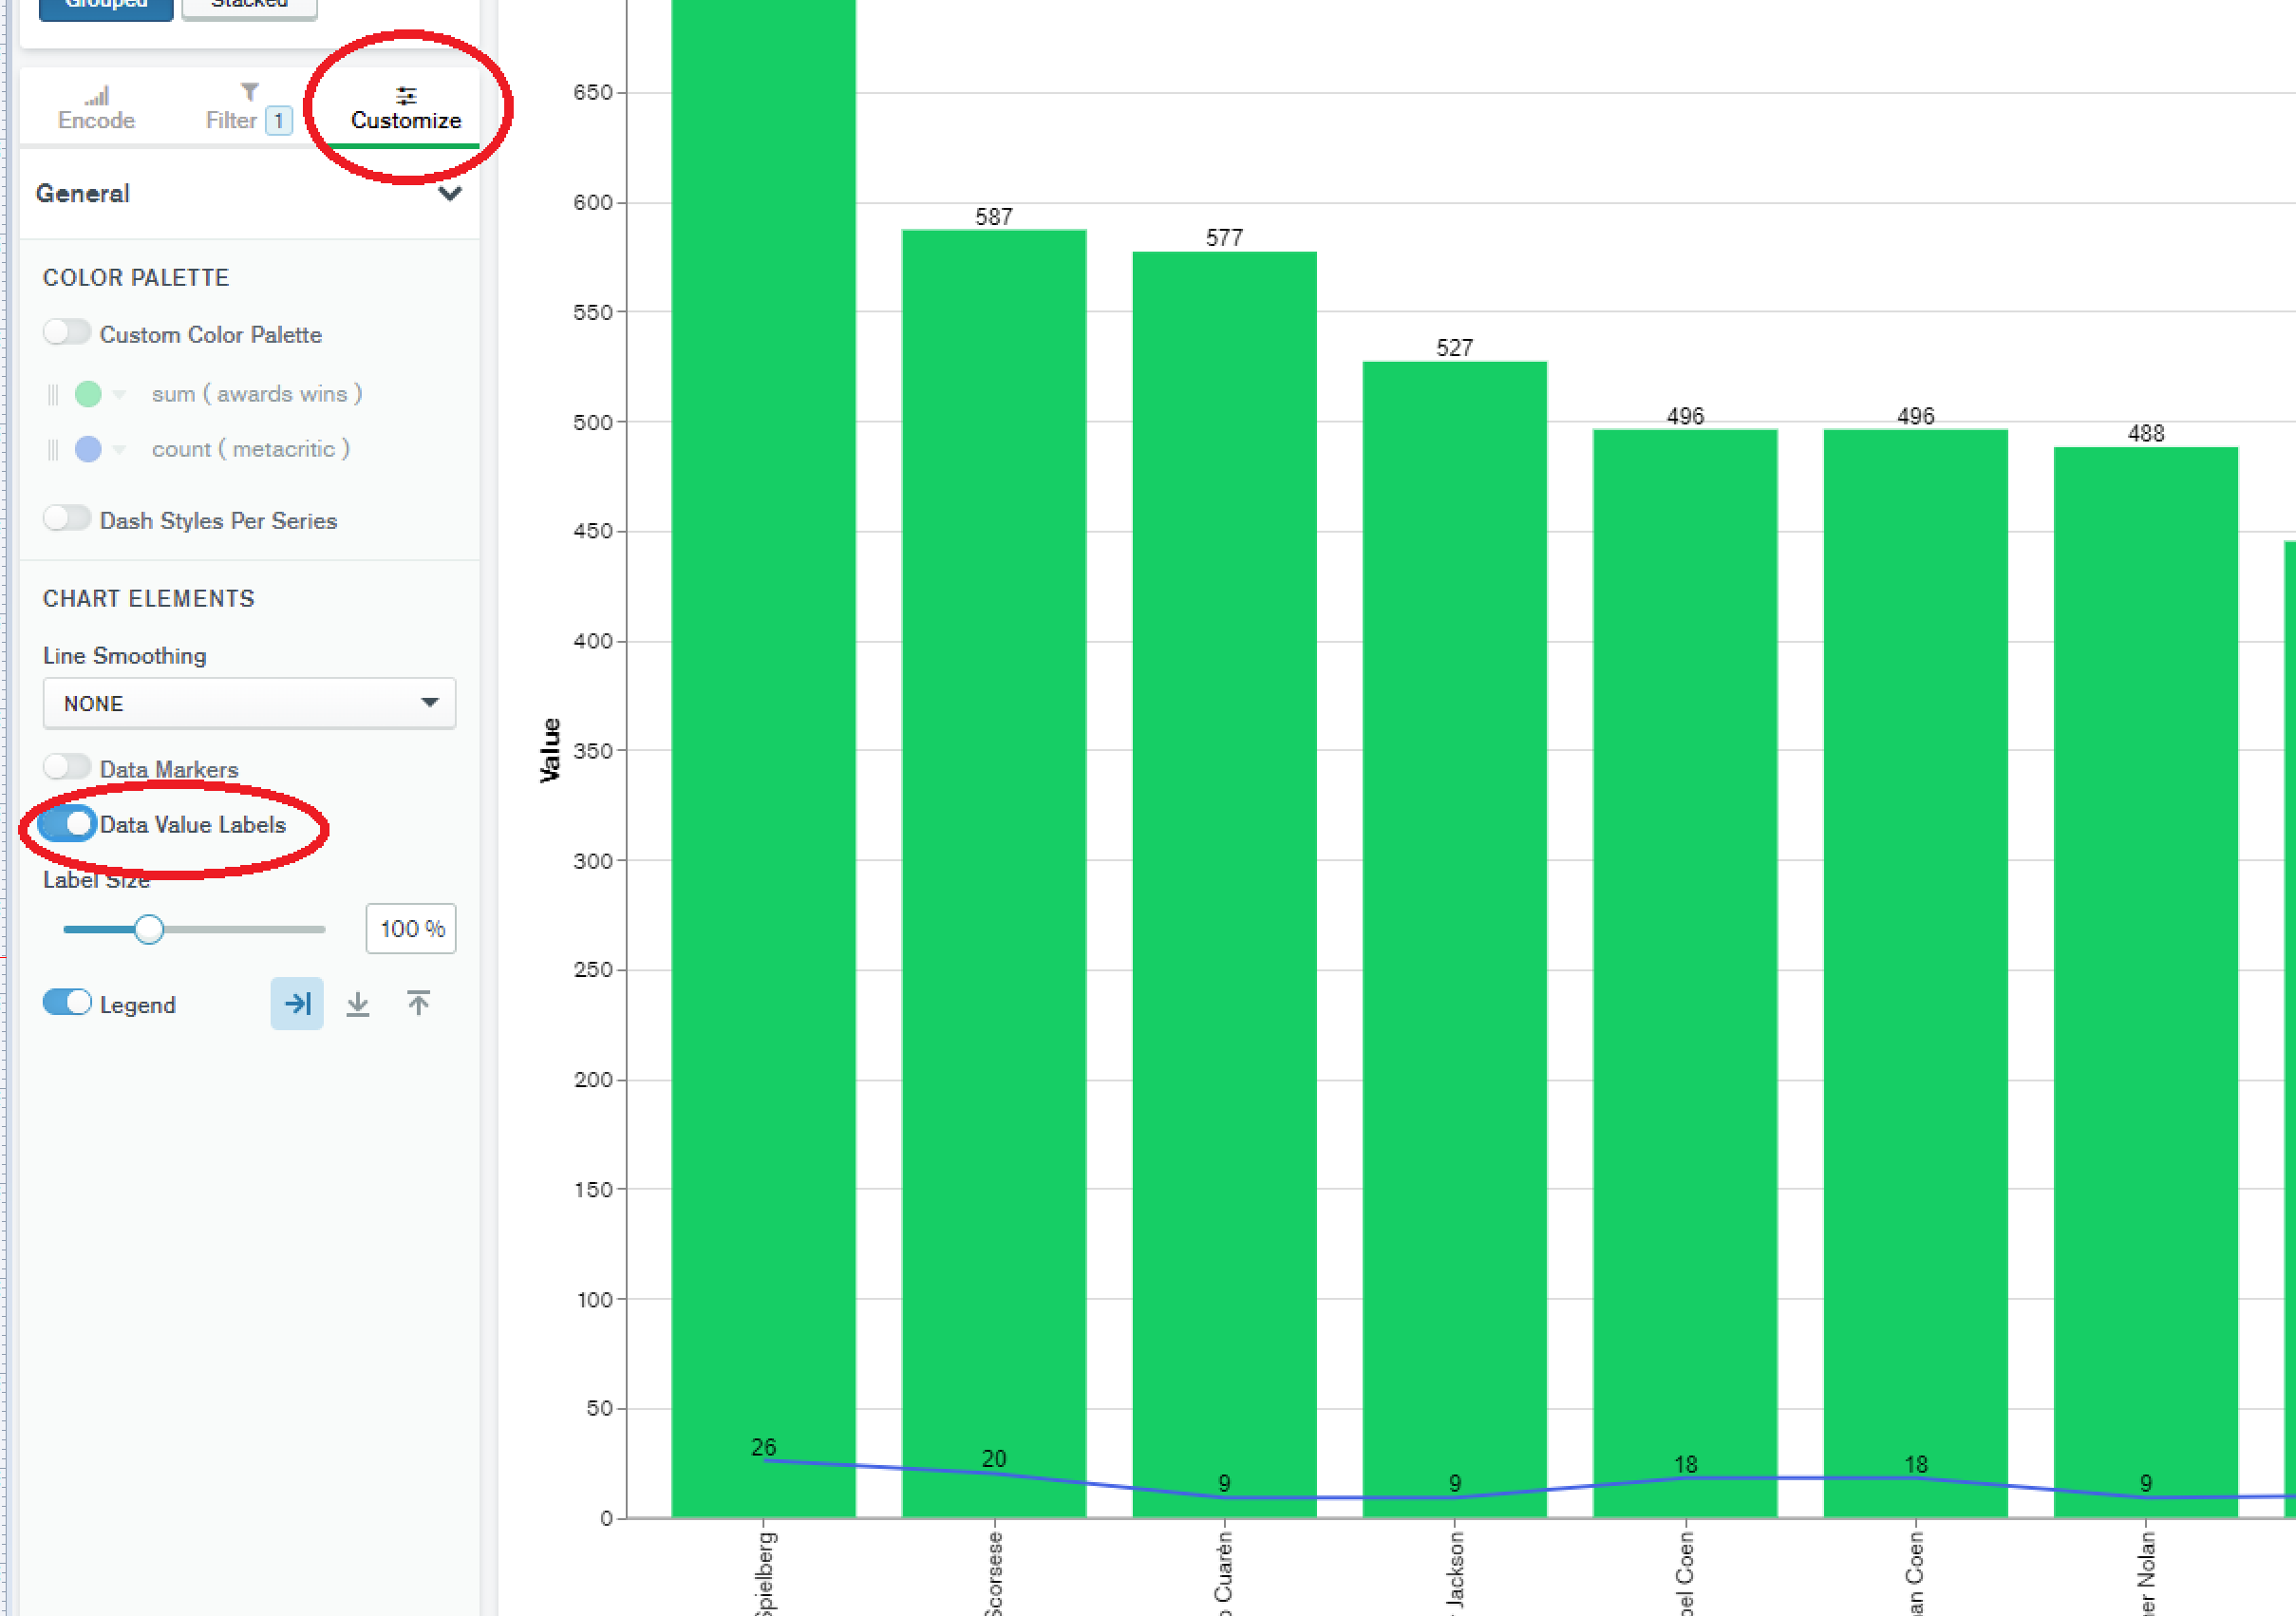
Task: Open green color dropdown for sum series
Action: pyautogui.click(x=119, y=394)
